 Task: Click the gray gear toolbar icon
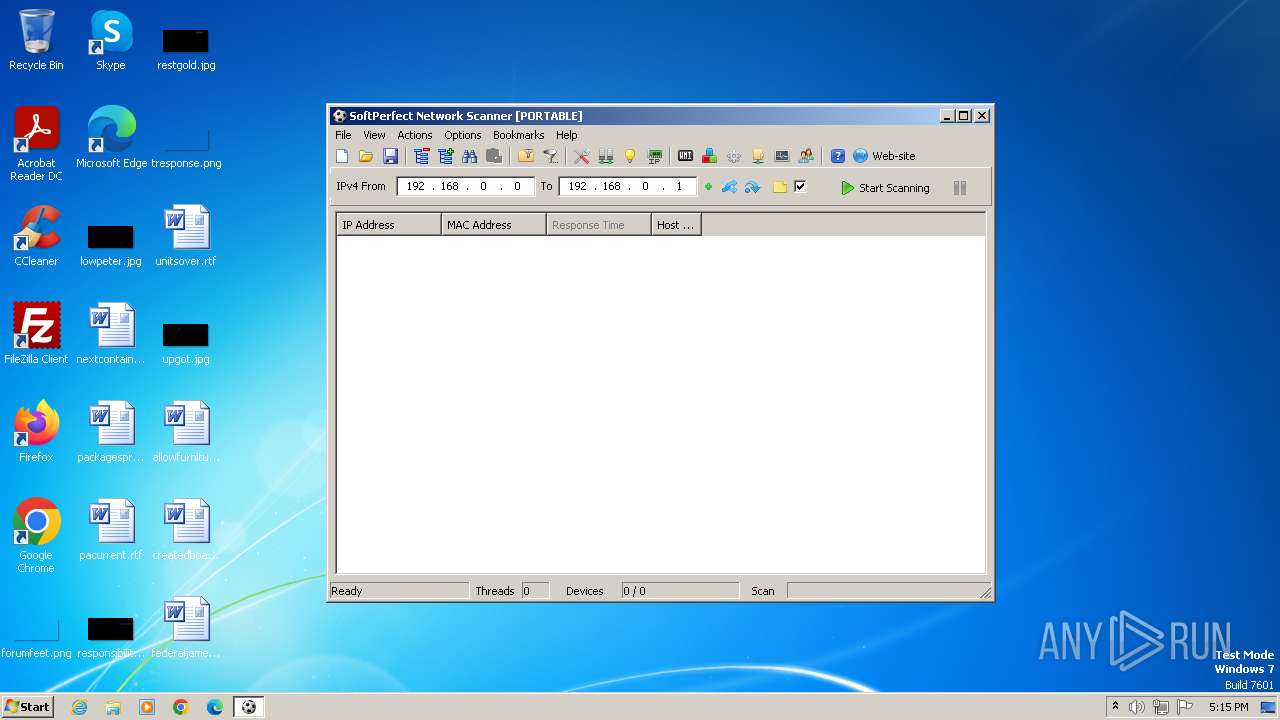coord(734,156)
